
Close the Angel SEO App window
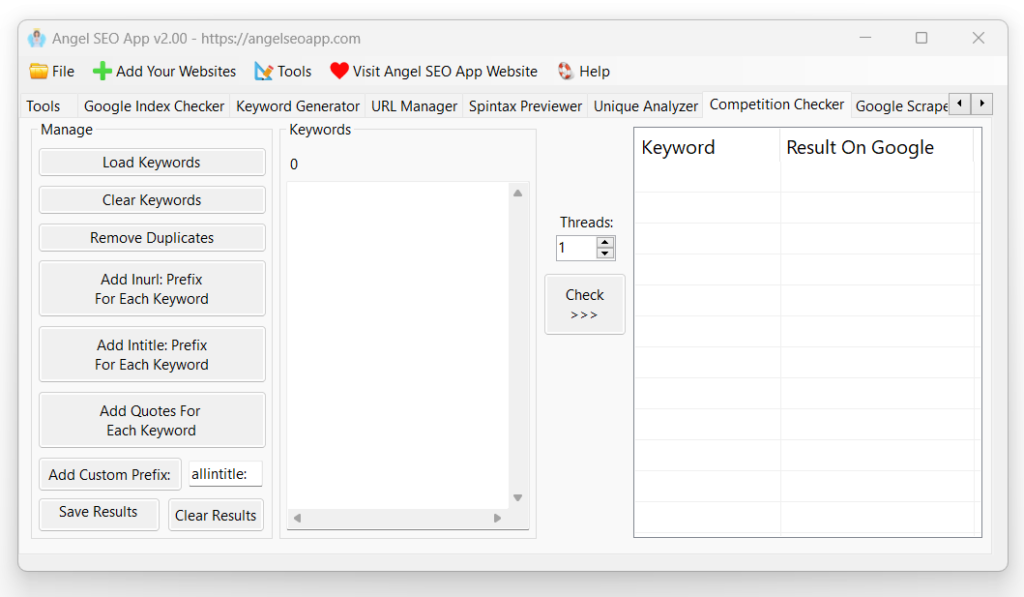(978, 38)
